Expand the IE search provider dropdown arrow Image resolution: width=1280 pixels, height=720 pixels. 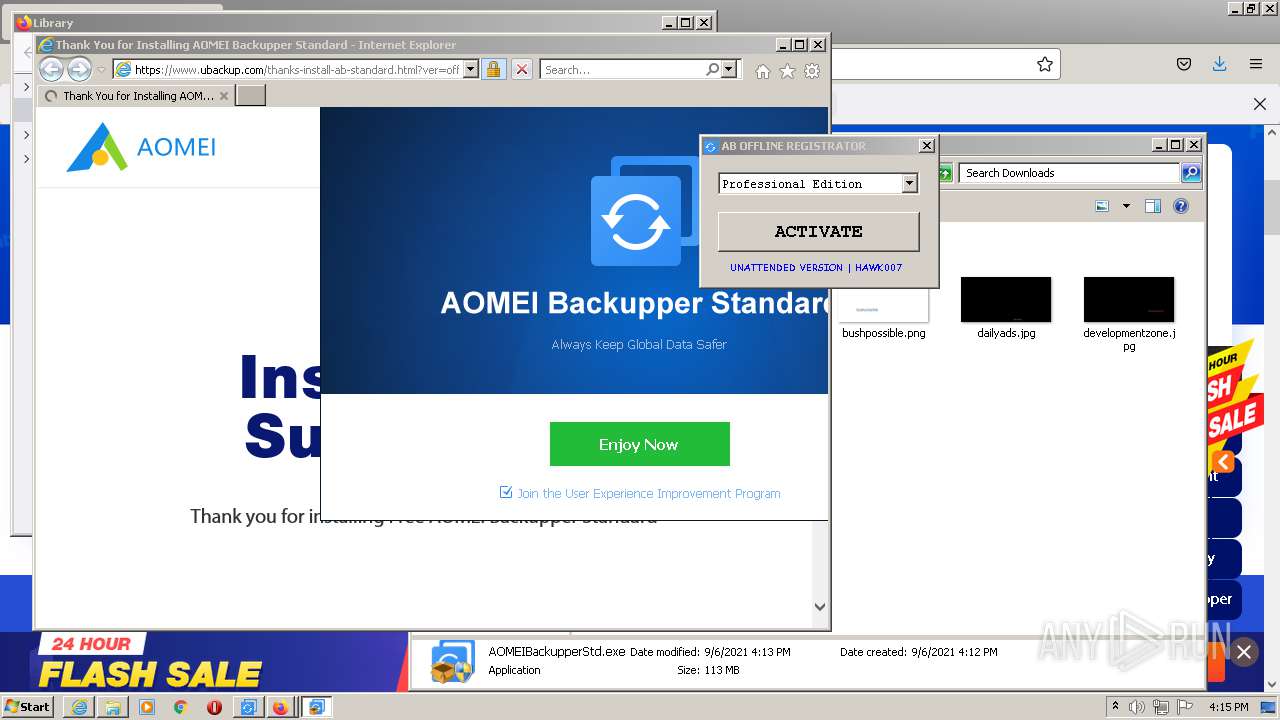point(729,70)
